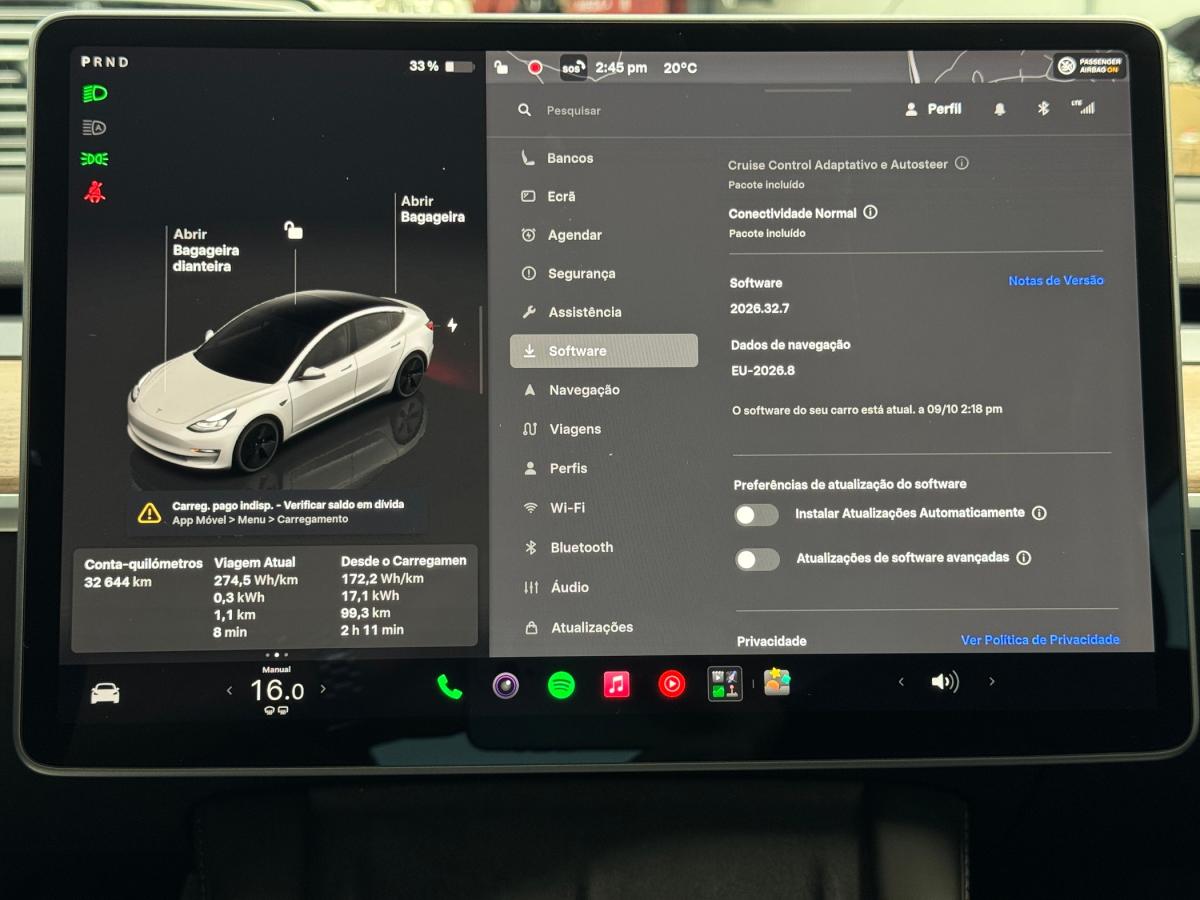1200x900 pixels.
Task: Open Notas de Versão link
Action: tap(1056, 281)
